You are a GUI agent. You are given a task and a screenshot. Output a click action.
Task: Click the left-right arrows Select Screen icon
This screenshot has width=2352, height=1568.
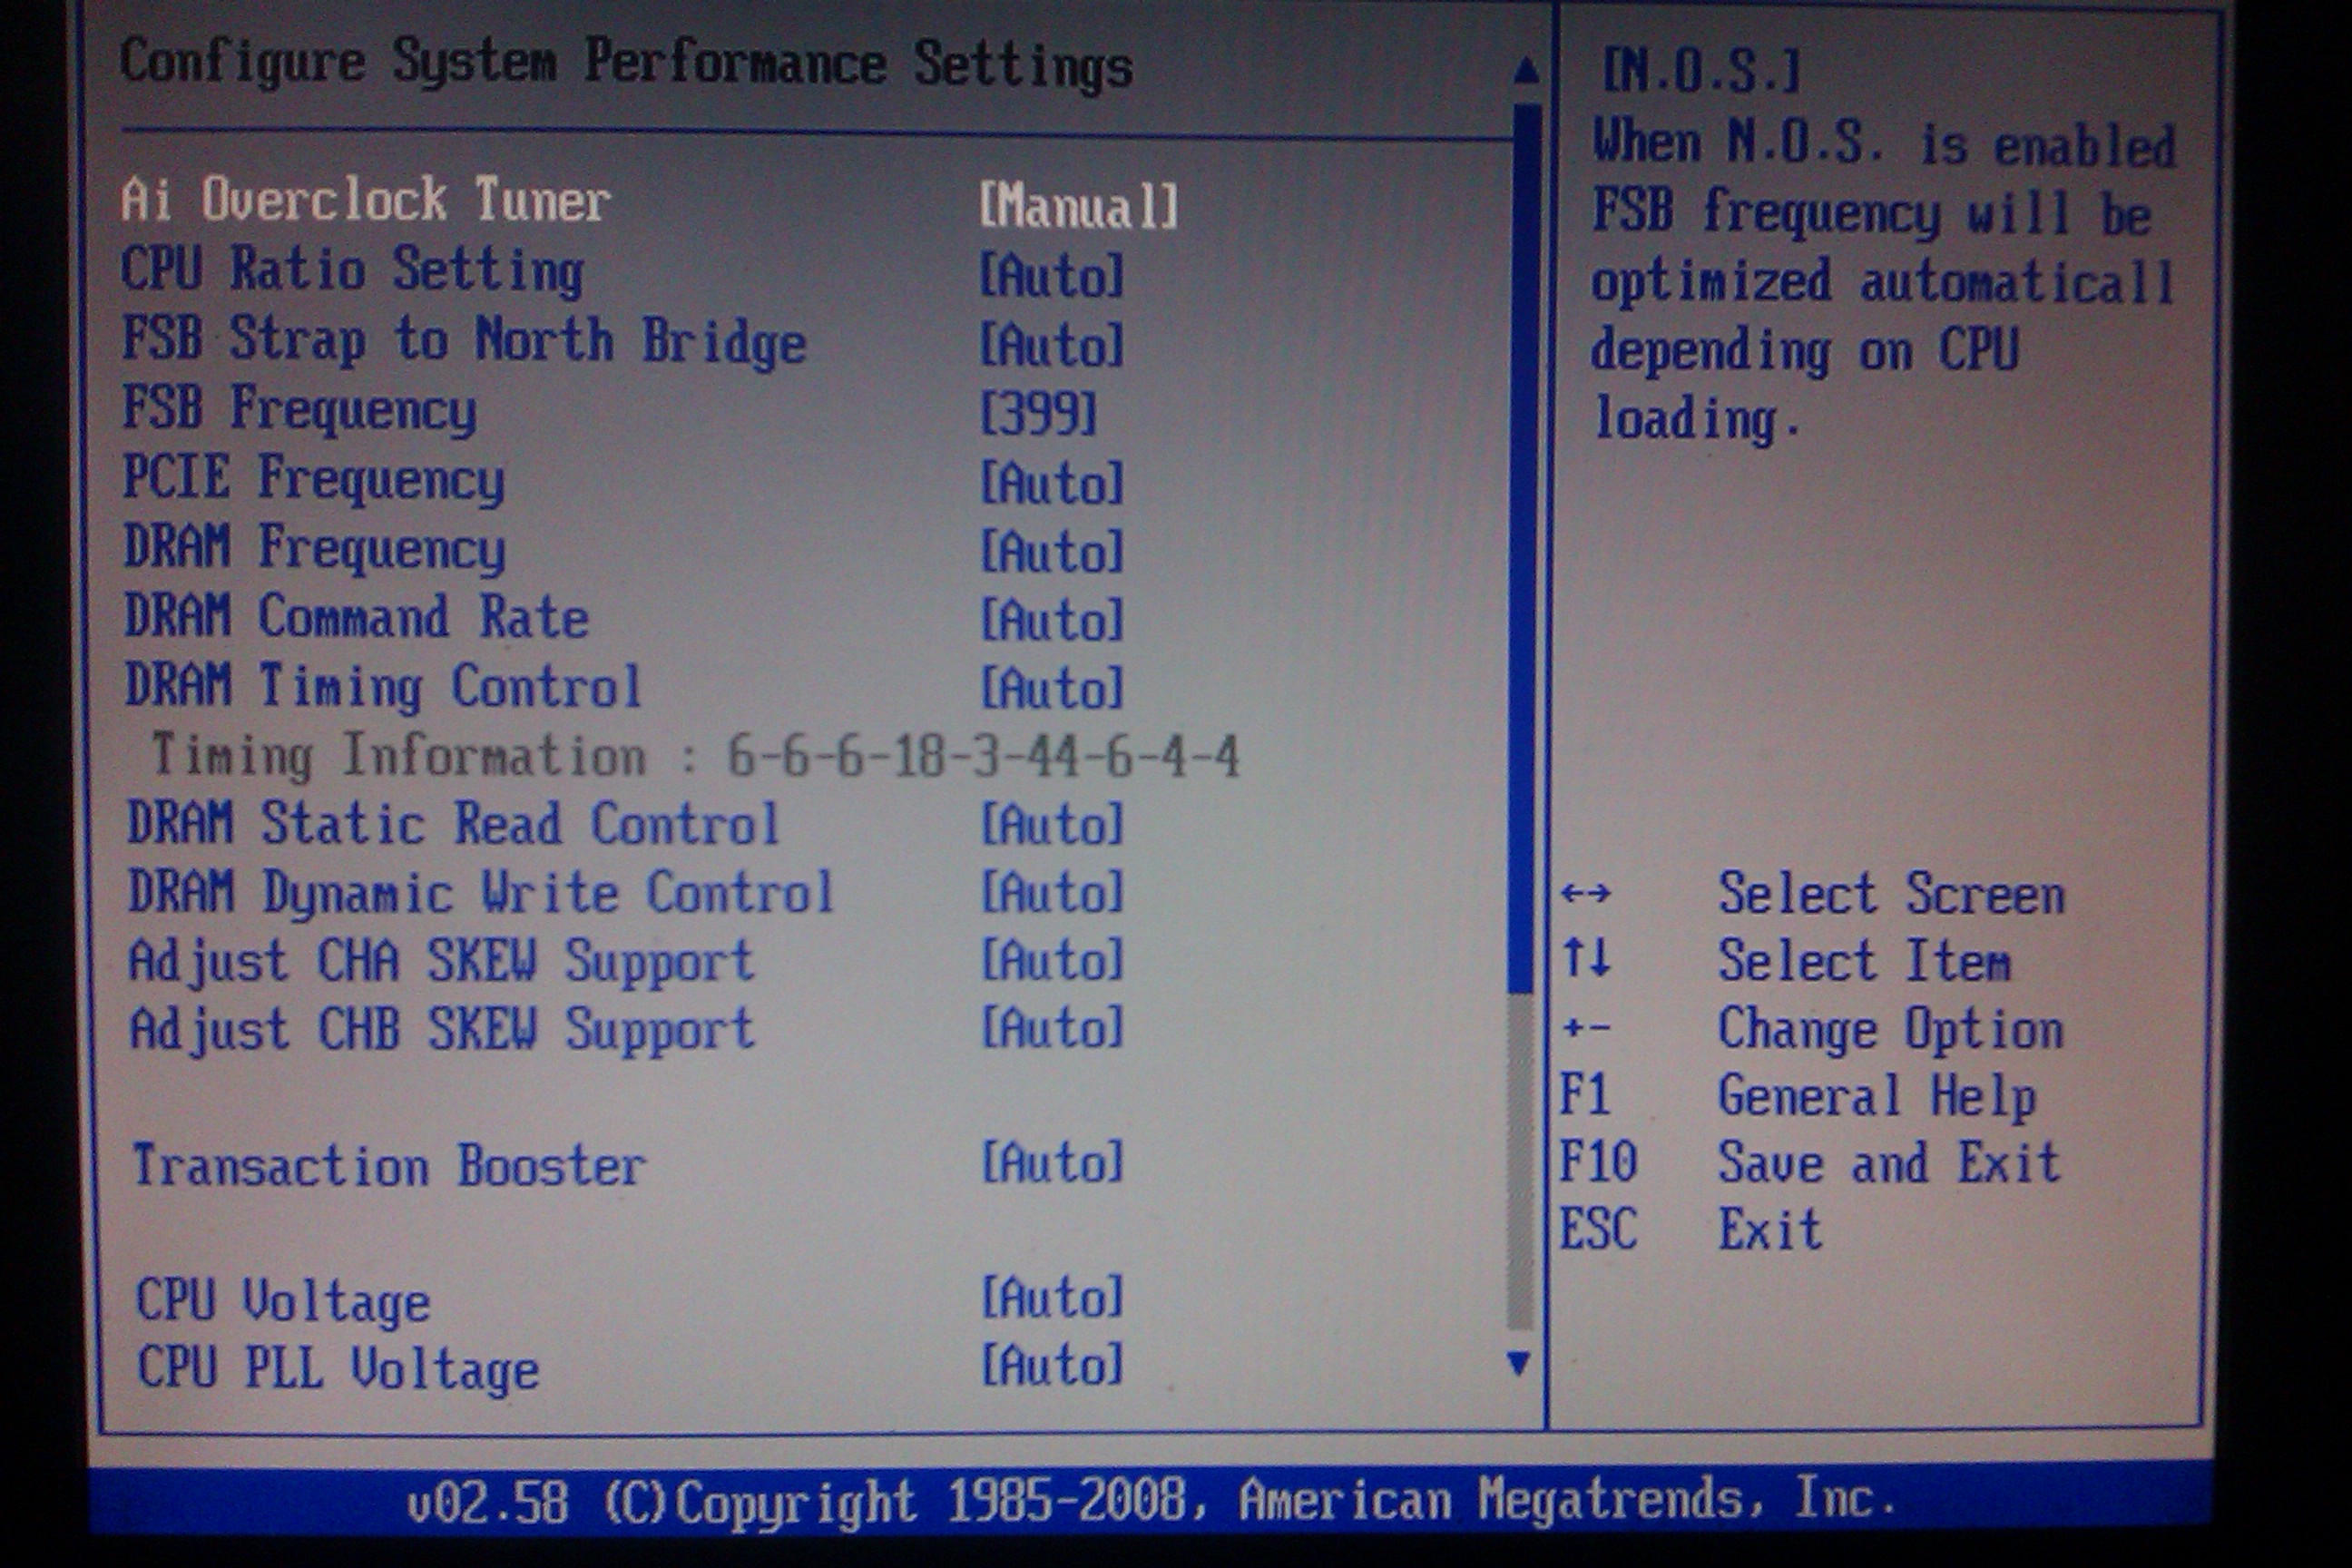(x=1586, y=892)
